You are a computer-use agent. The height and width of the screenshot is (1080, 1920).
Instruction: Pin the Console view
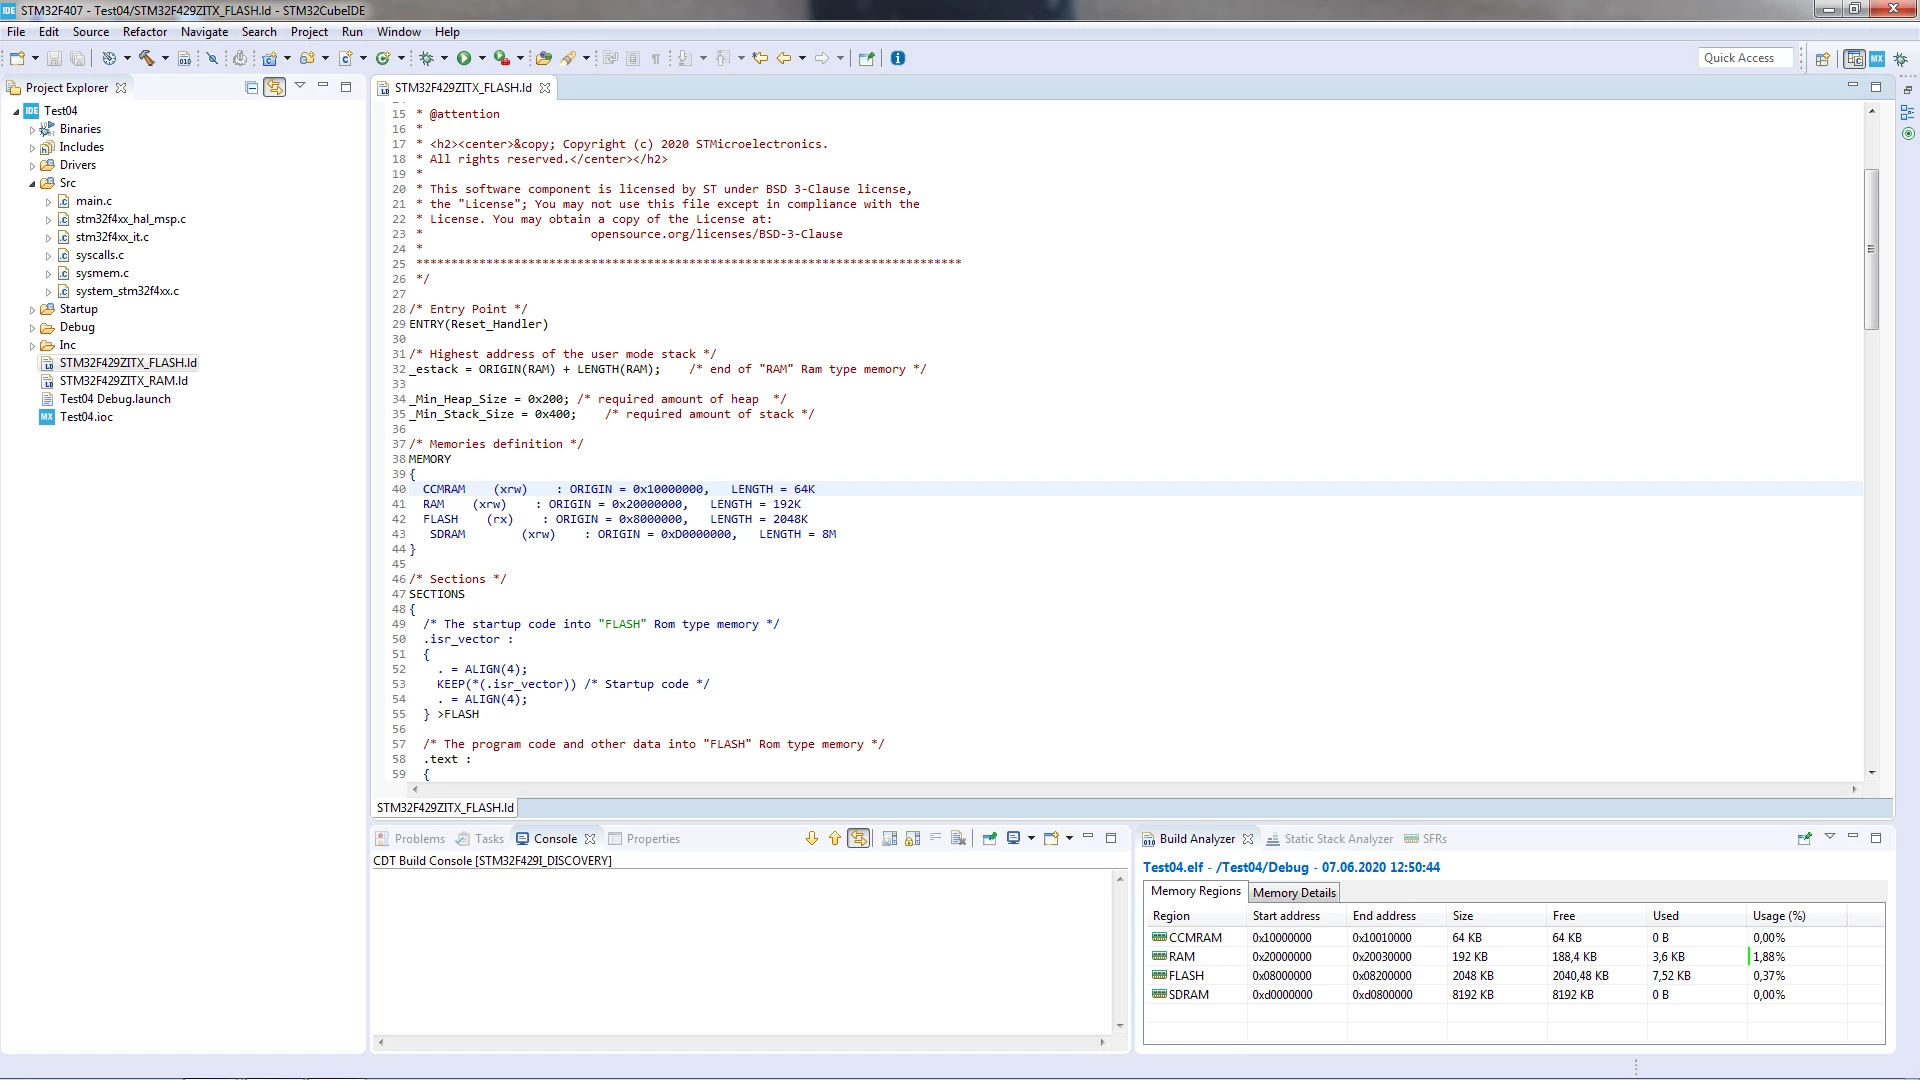click(x=990, y=838)
